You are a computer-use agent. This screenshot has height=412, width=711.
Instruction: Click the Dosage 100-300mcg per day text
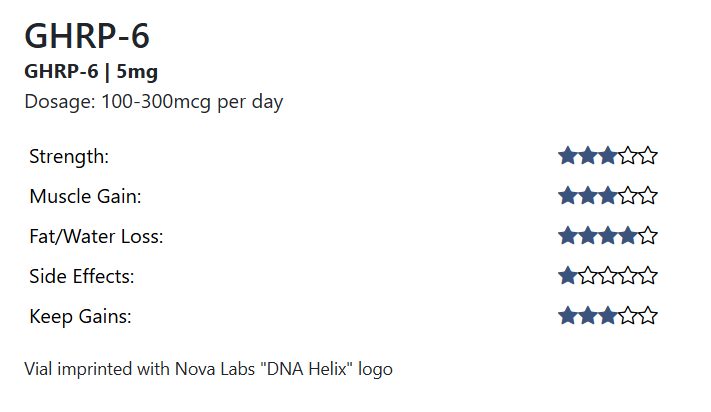[153, 102]
